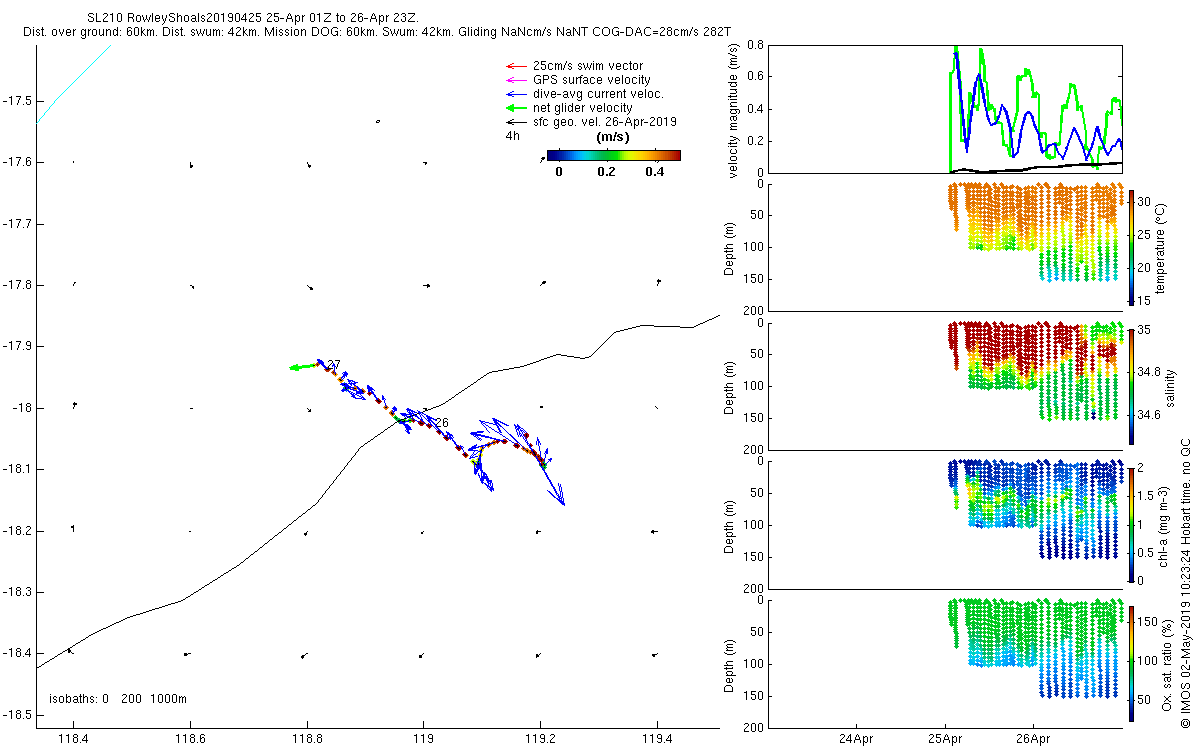The height and width of the screenshot is (750, 1200).
Task: Click the green net glider velocity legend arrow
Action: pyautogui.click(x=516, y=107)
